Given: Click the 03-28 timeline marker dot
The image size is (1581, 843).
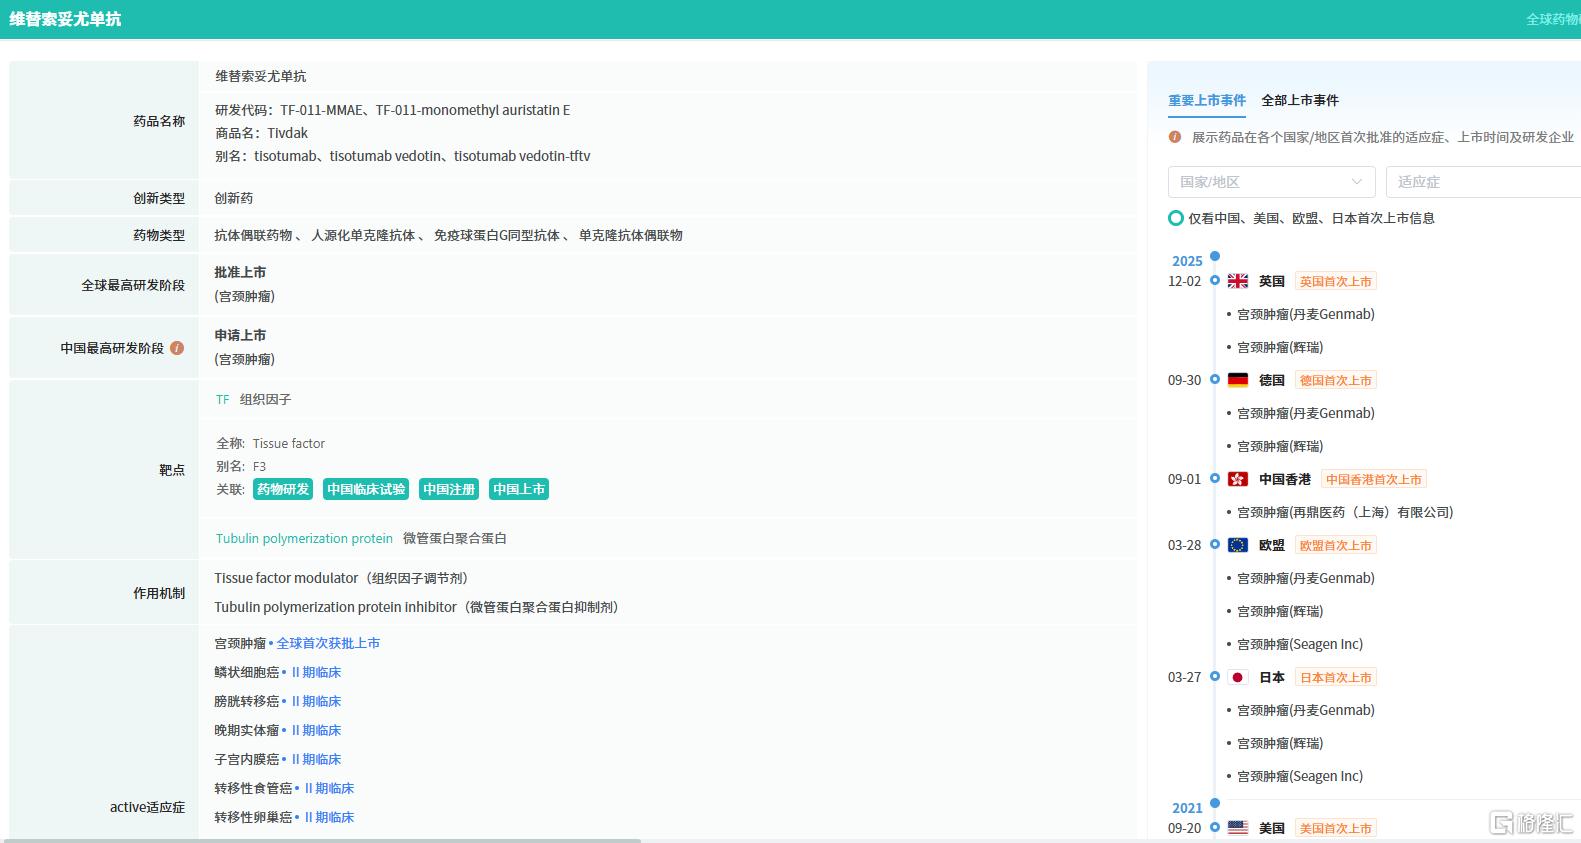Looking at the screenshot, I should 1215,545.
